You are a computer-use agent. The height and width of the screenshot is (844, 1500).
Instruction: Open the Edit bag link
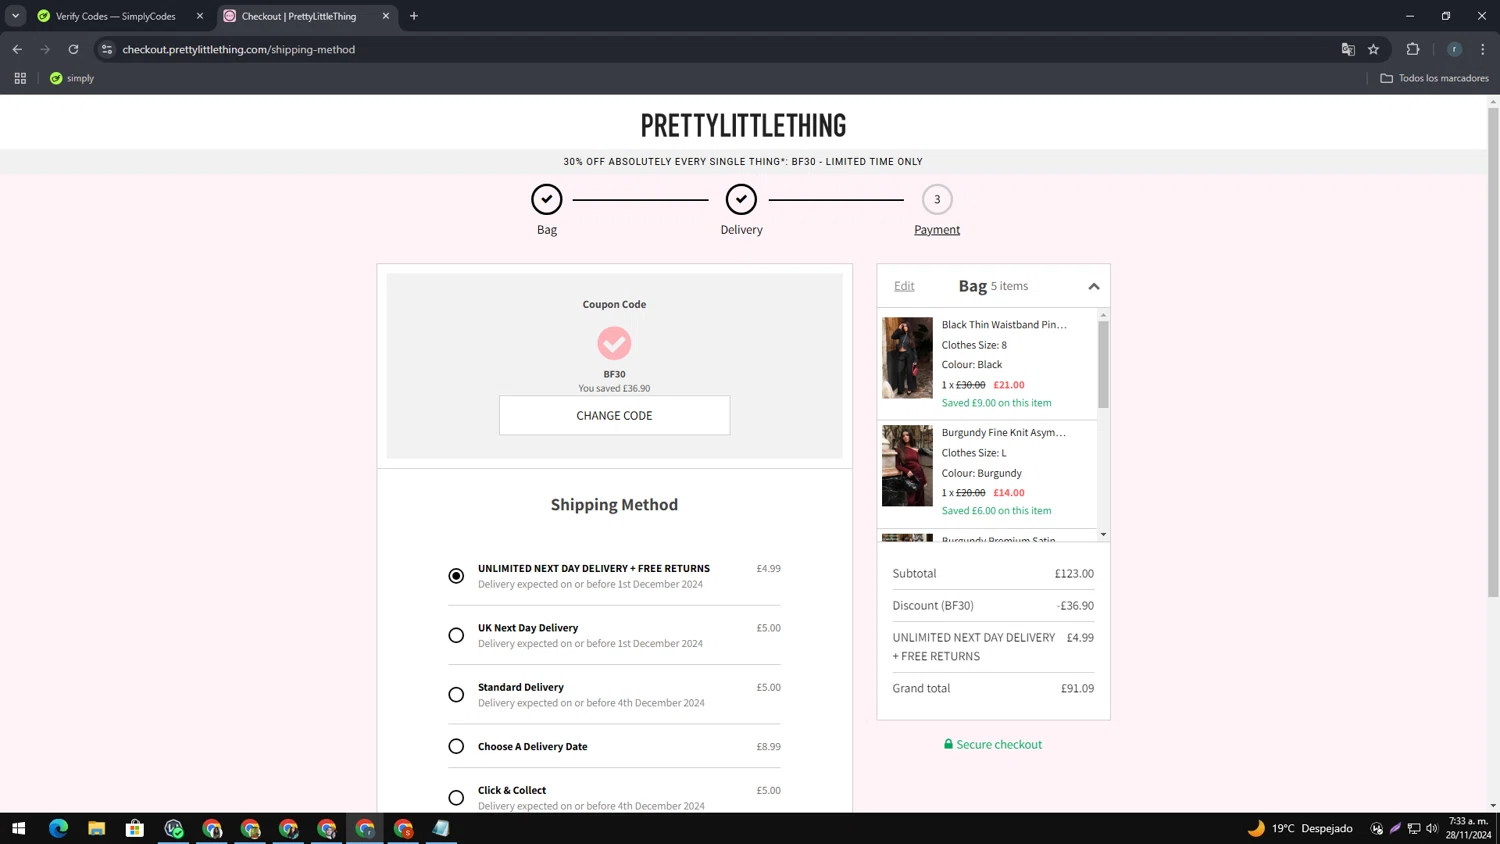904,286
